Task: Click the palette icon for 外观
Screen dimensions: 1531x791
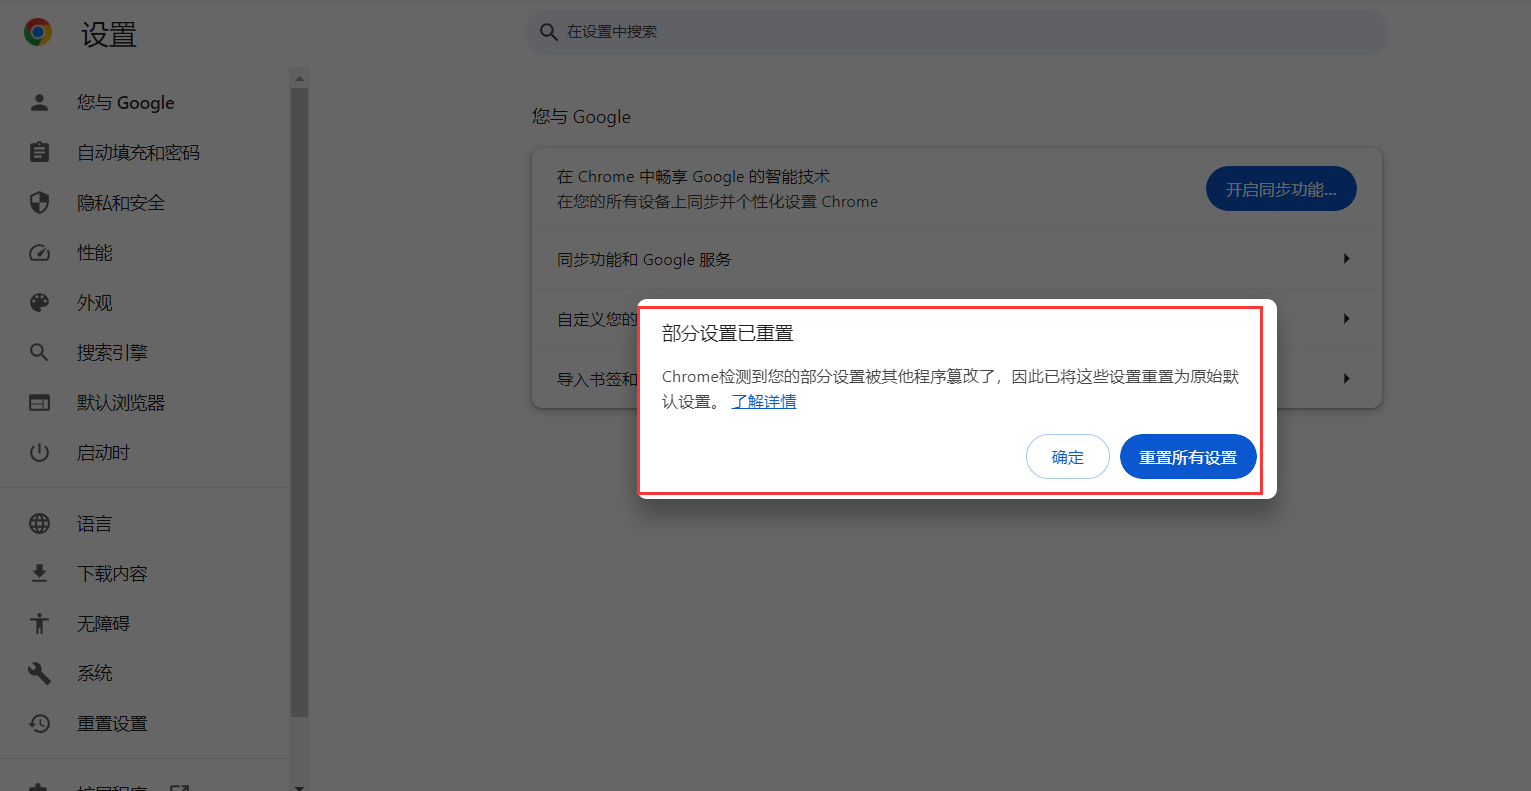Action: tap(39, 302)
